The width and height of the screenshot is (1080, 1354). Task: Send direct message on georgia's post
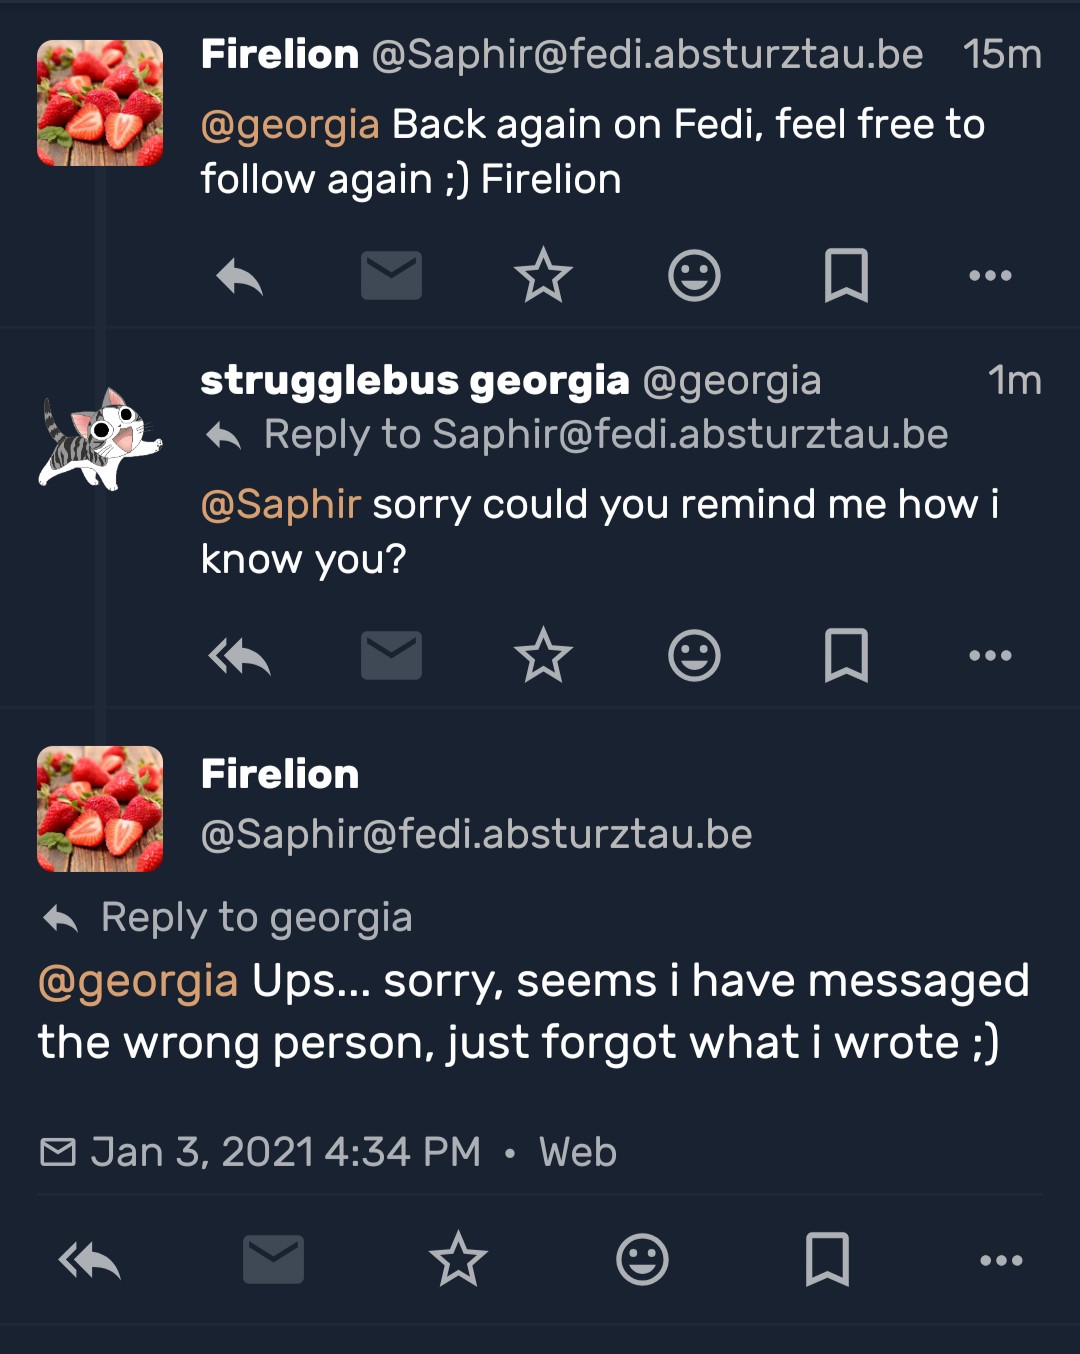(391, 656)
